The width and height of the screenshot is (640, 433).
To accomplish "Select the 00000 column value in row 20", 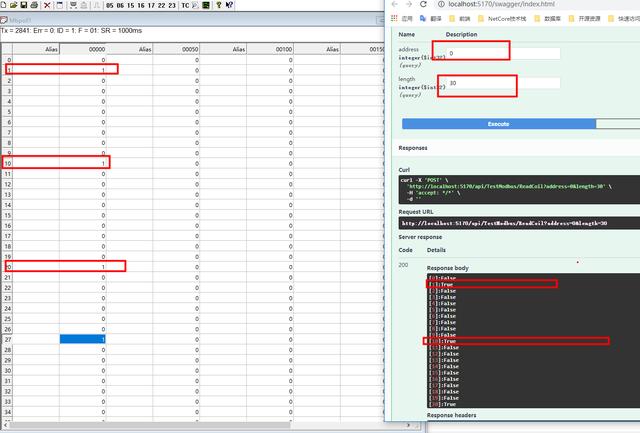I will click(x=83, y=266).
